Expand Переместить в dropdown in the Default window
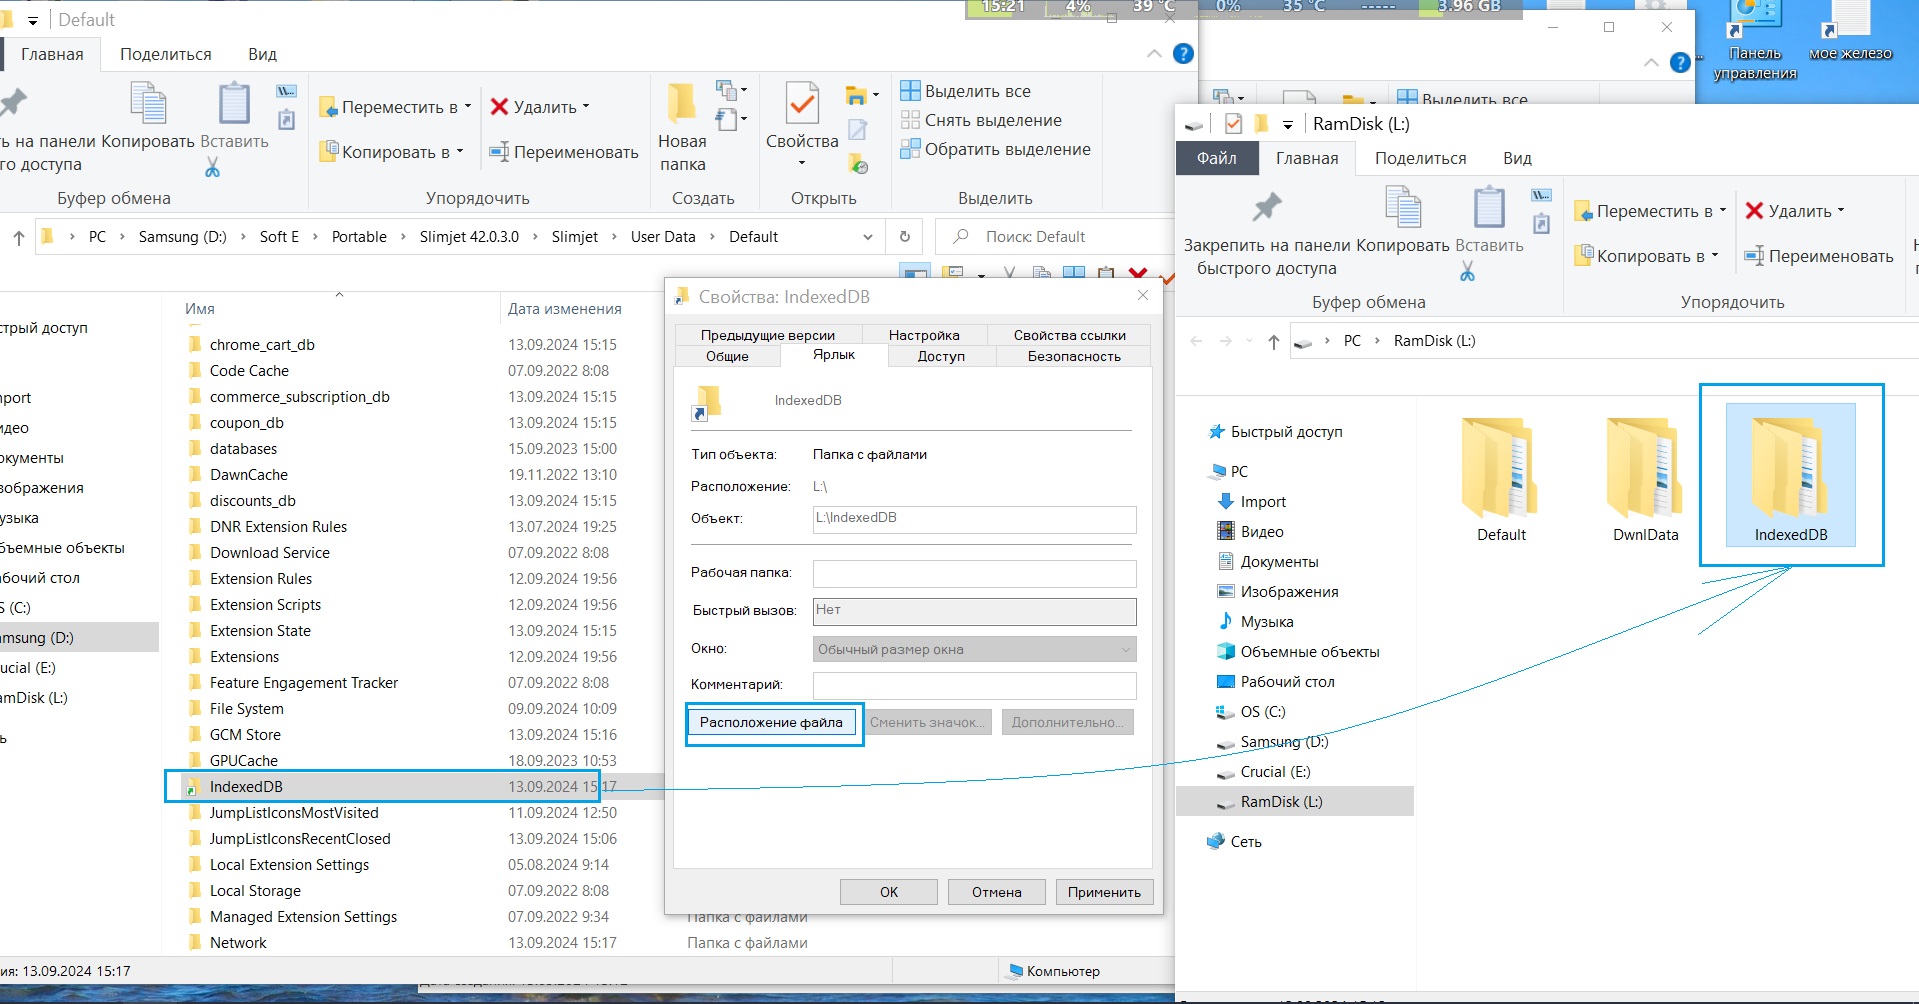The width and height of the screenshot is (1919, 1004). pyautogui.click(x=467, y=106)
